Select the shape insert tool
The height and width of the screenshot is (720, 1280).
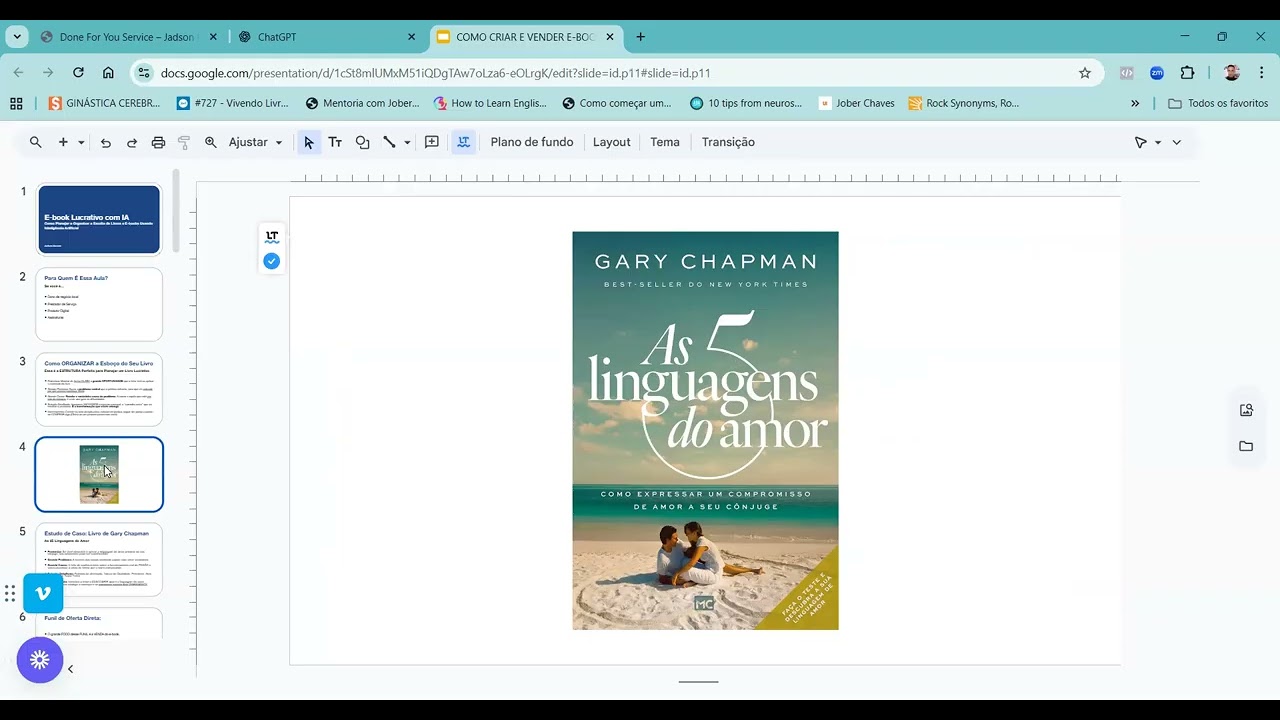(362, 142)
